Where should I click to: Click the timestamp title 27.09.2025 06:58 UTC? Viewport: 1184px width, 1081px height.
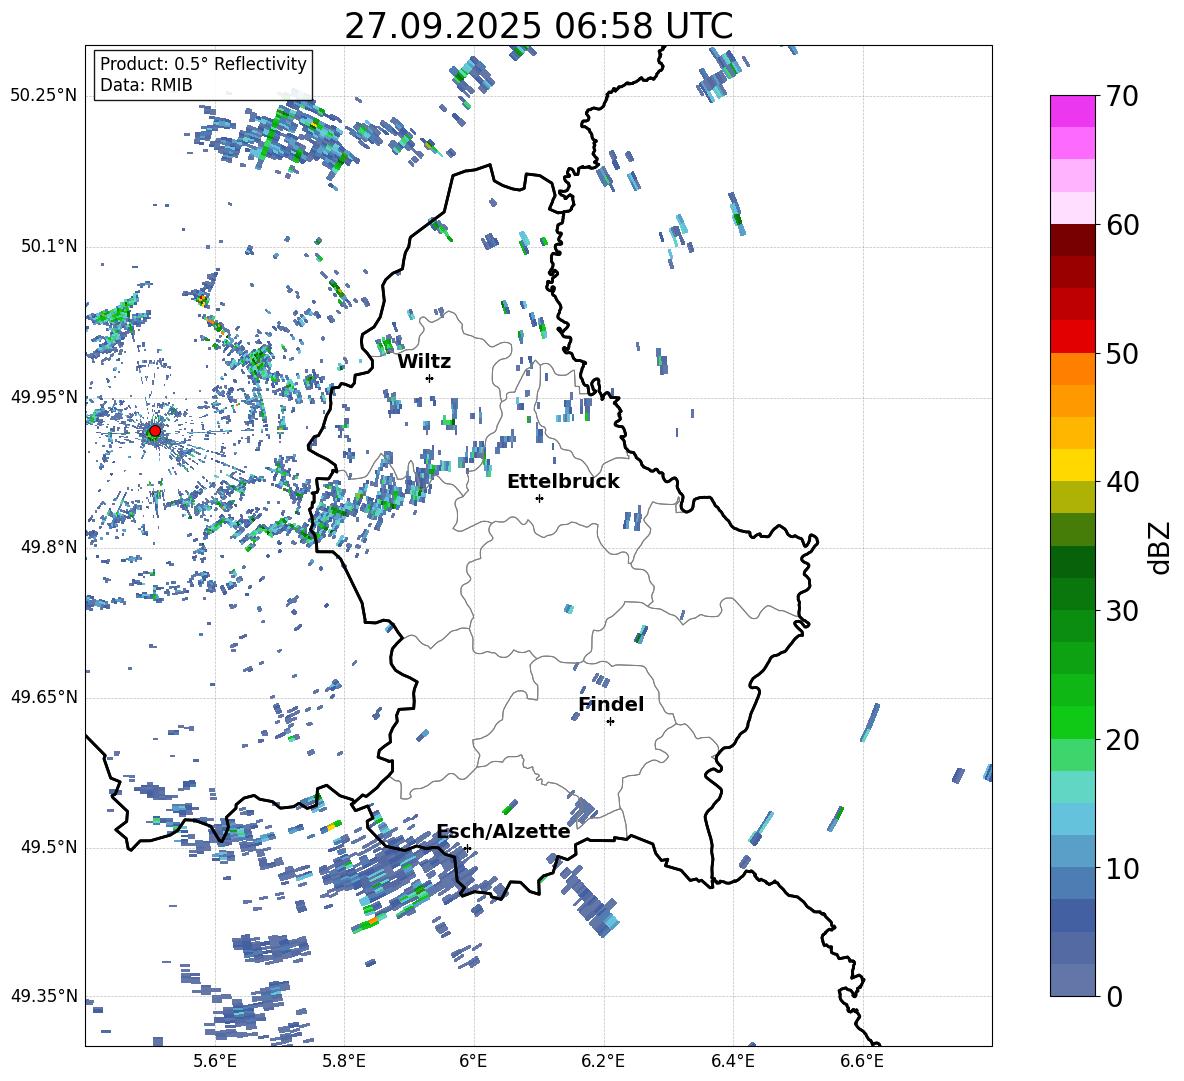pyautogui.click(x=538, y=26)
